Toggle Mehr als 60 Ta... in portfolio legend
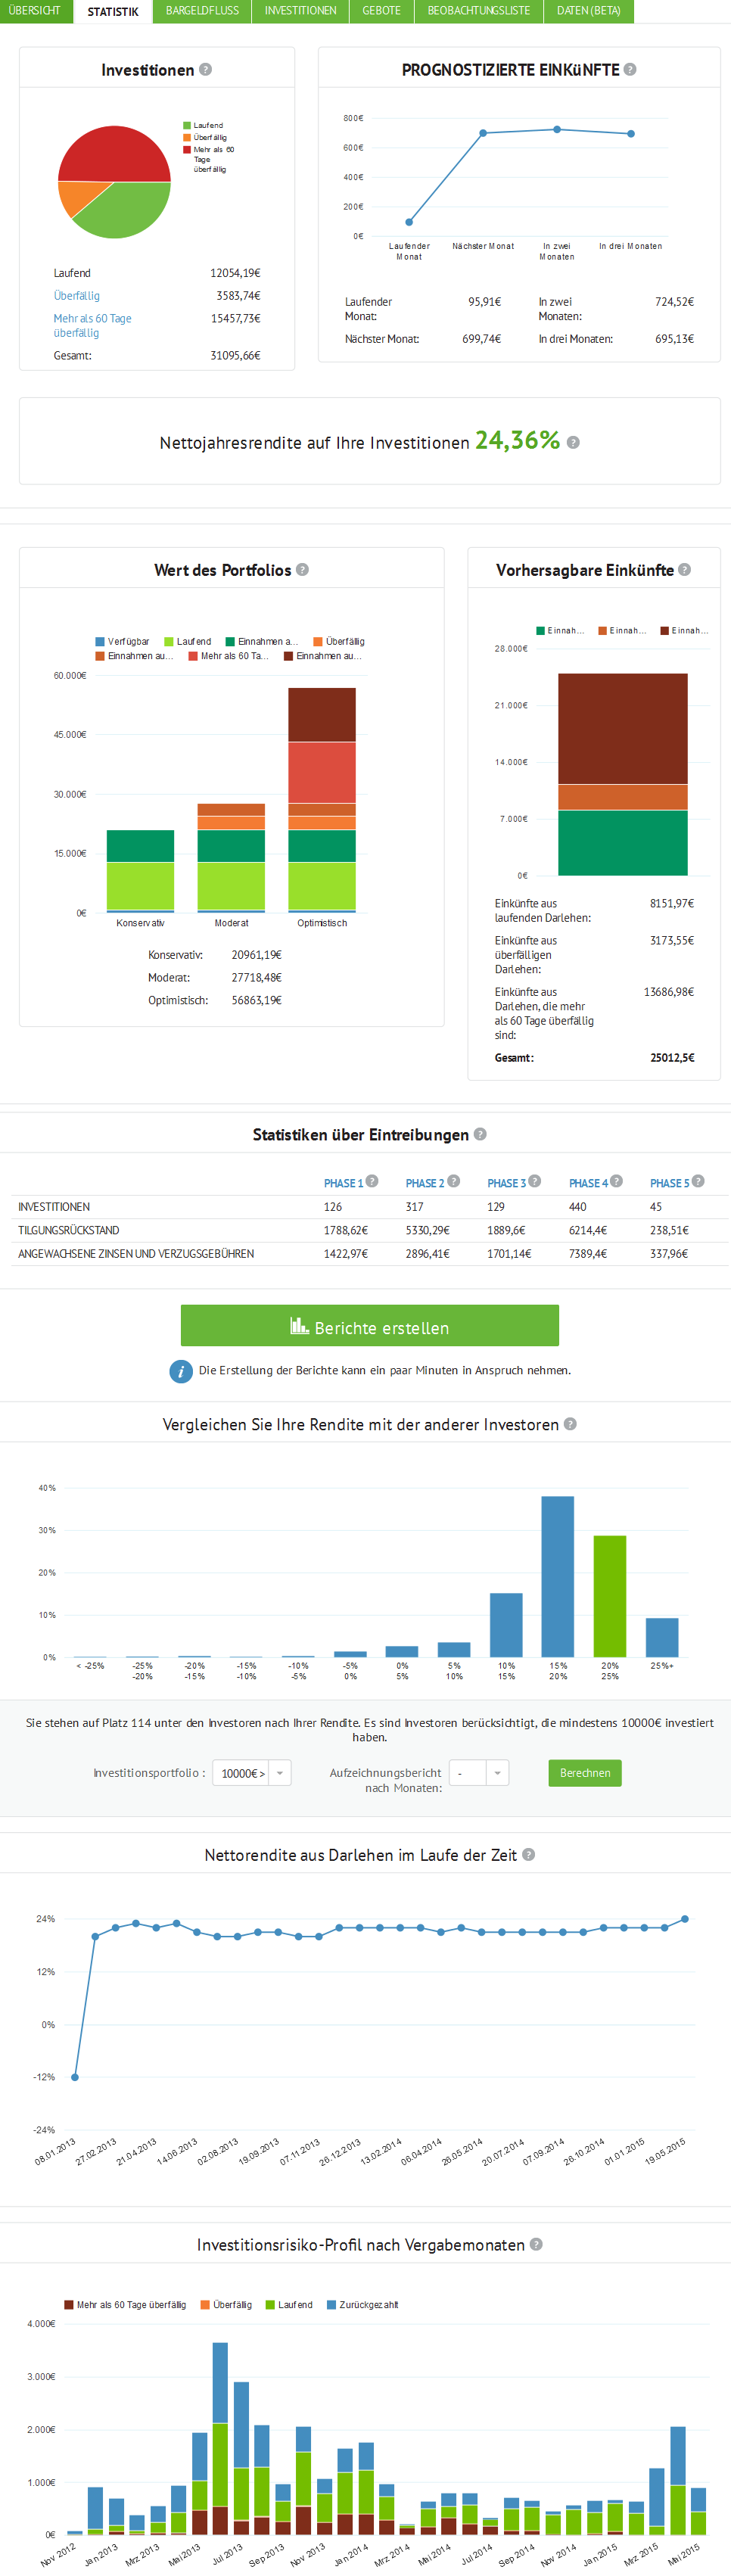Screen dimensions: 731x2576 pos(229,656)
